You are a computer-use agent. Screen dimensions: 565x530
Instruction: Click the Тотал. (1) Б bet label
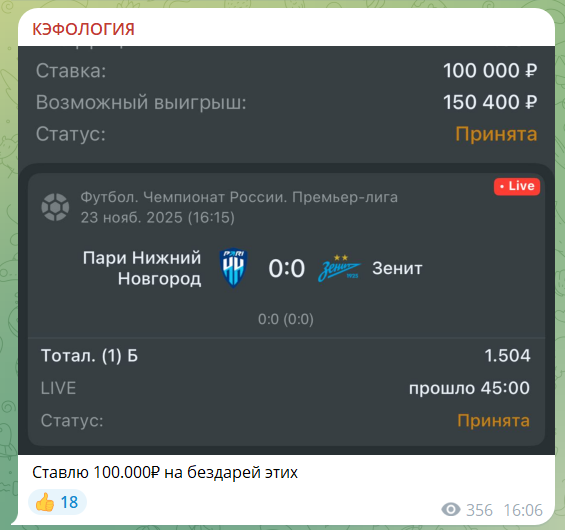(x=89, y=356)
